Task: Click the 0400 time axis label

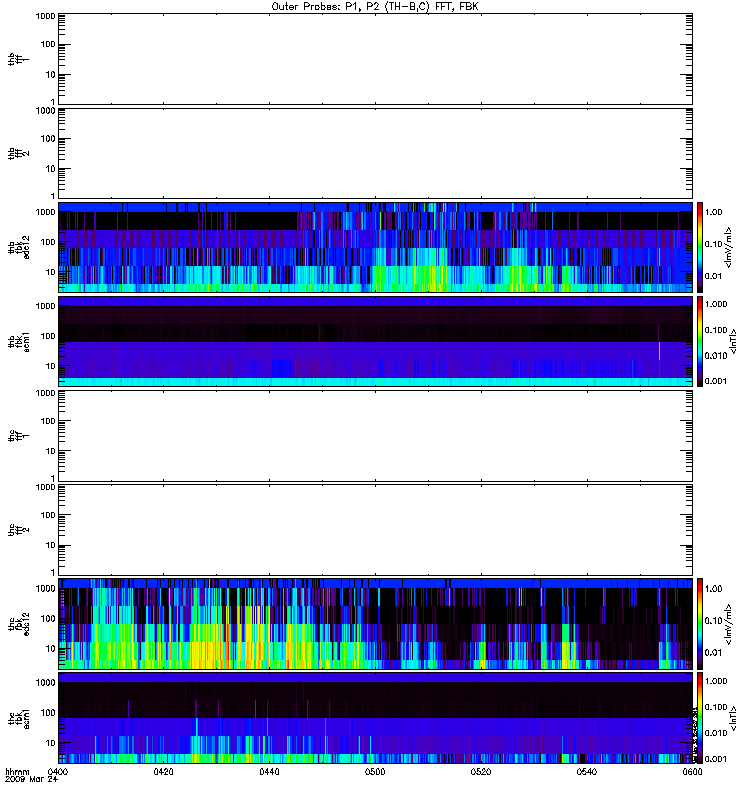Action: (58, 772)
